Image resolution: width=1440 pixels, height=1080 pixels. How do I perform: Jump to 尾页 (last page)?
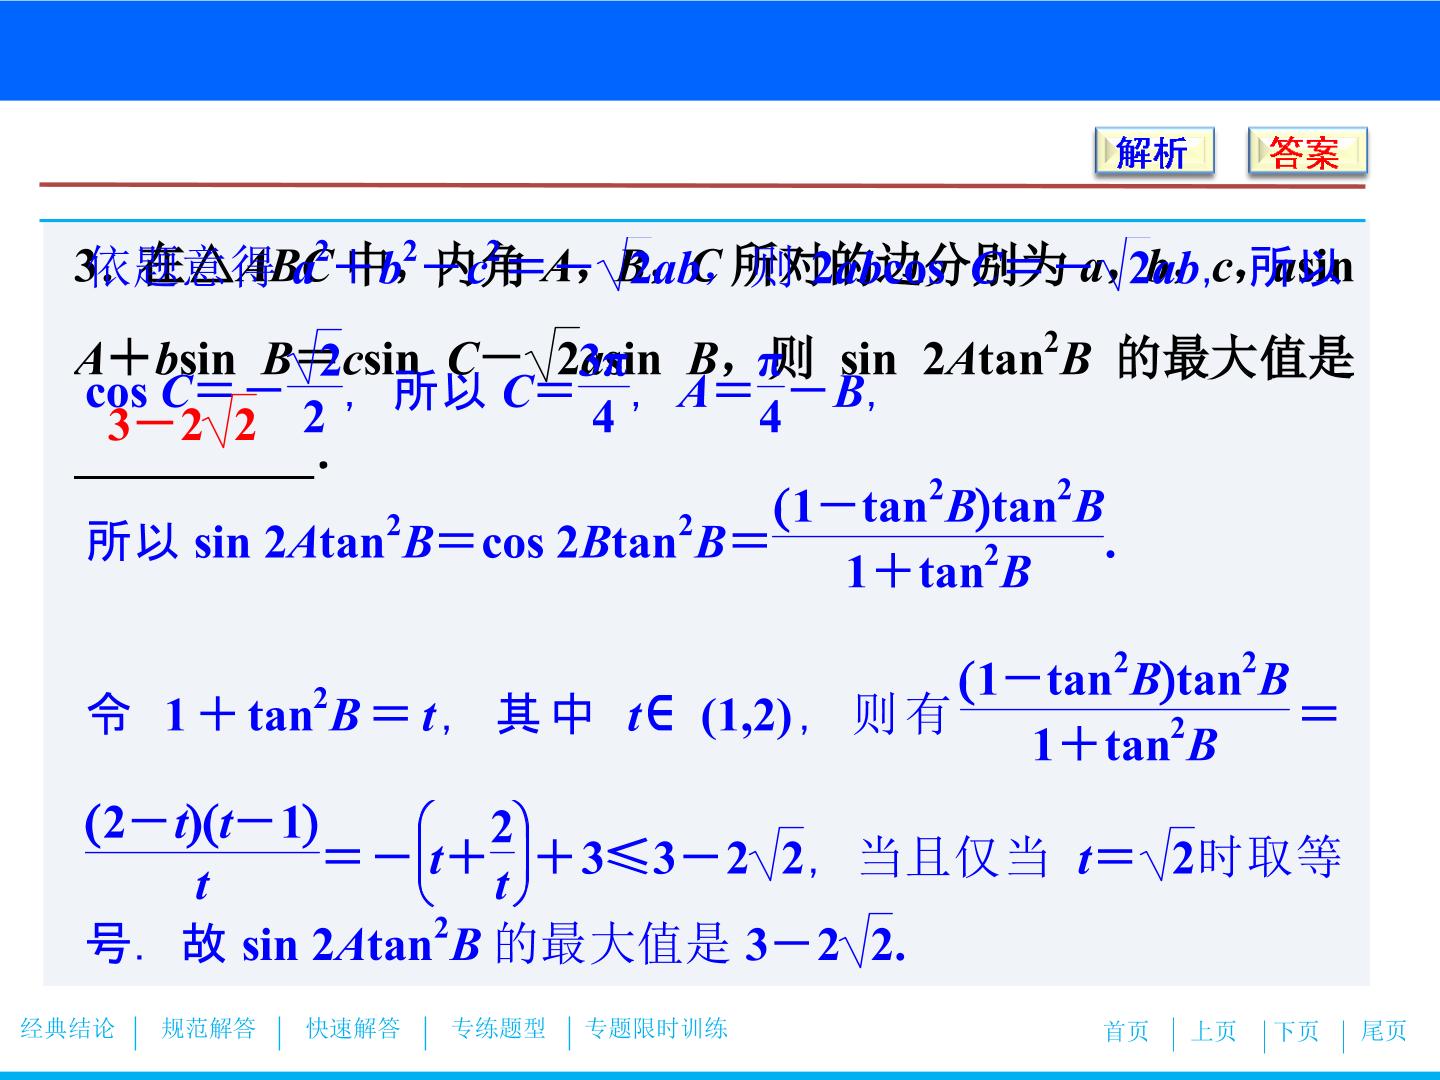click(1384, 1031)
